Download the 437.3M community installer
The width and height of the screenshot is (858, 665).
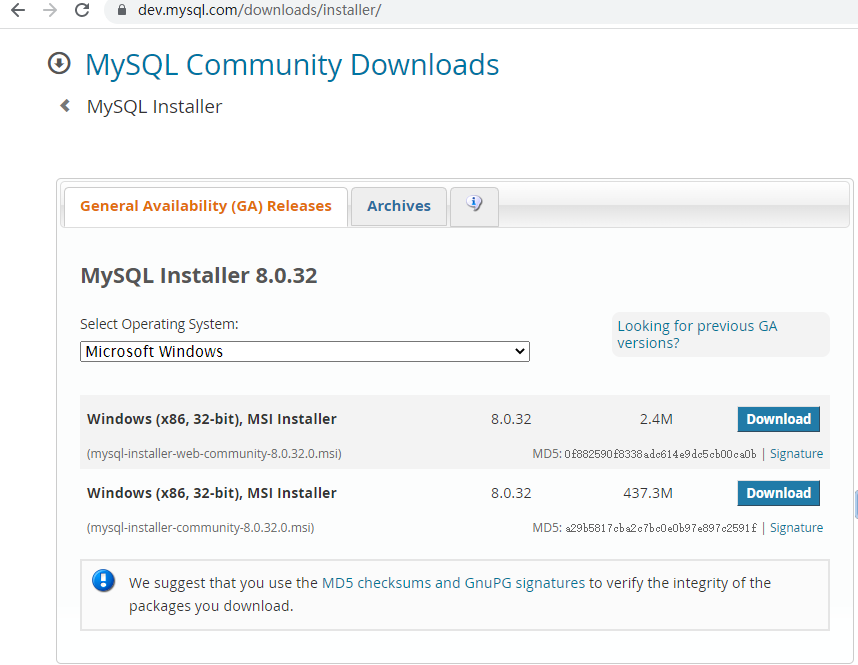coord(779,493)
